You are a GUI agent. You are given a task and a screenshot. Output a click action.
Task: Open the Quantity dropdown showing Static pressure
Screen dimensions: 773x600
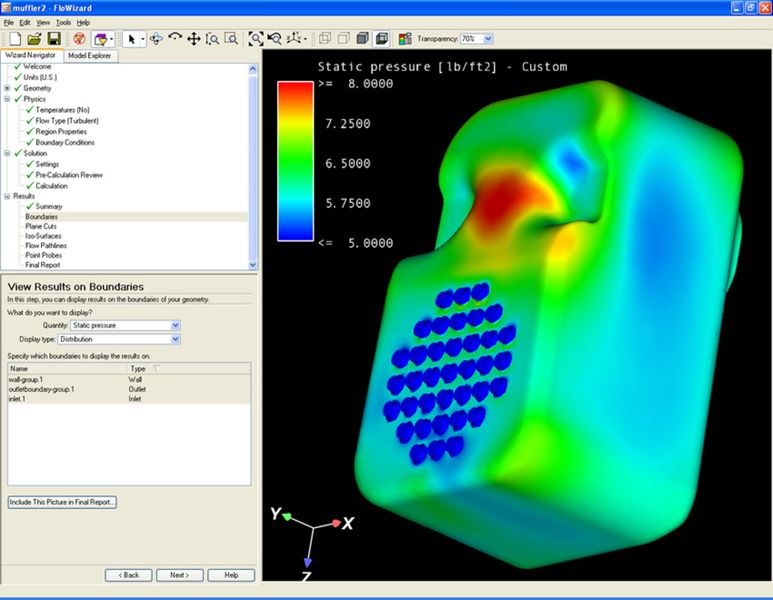click(125, 325)
